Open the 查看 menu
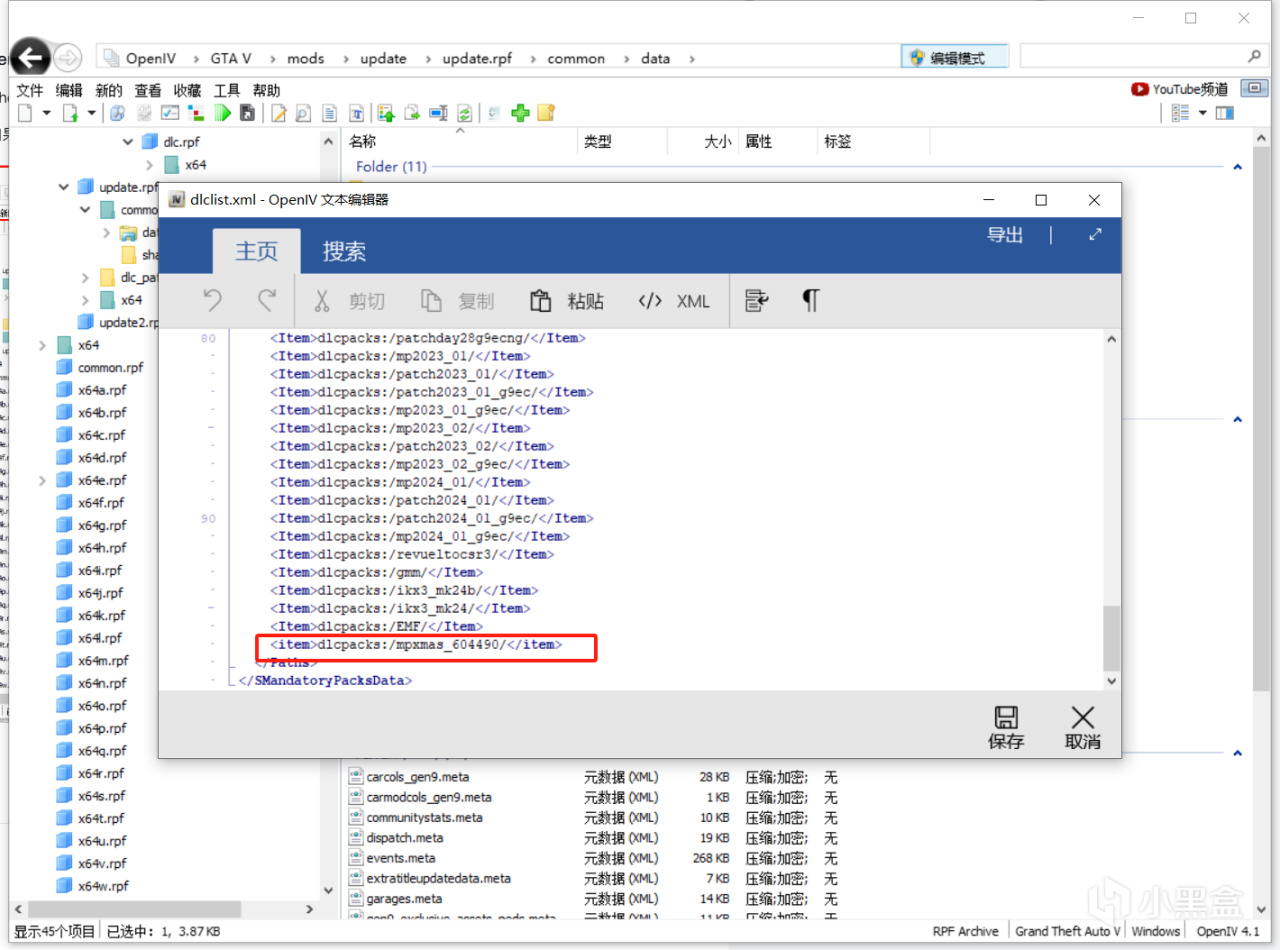Screen dimensions: 1280x950 (x=148, y=90)
